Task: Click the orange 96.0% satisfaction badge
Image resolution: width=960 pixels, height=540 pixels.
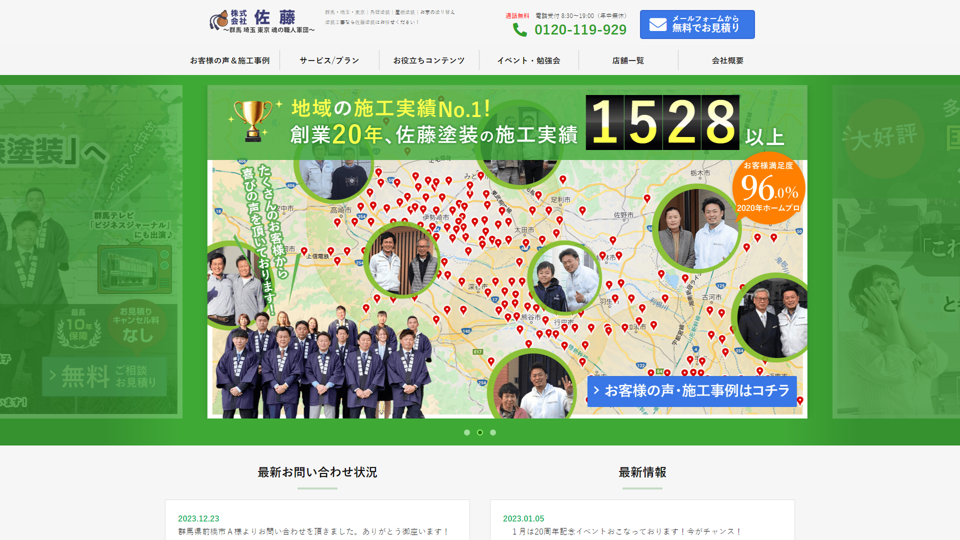Action: tap(768, 187)
